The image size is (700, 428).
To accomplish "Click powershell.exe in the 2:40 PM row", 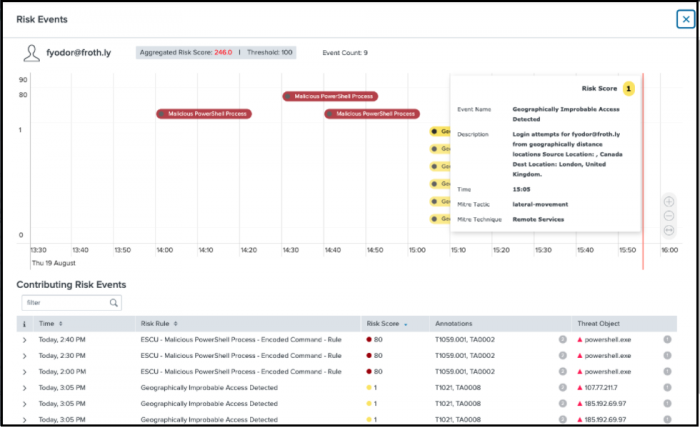I will 608,340.
